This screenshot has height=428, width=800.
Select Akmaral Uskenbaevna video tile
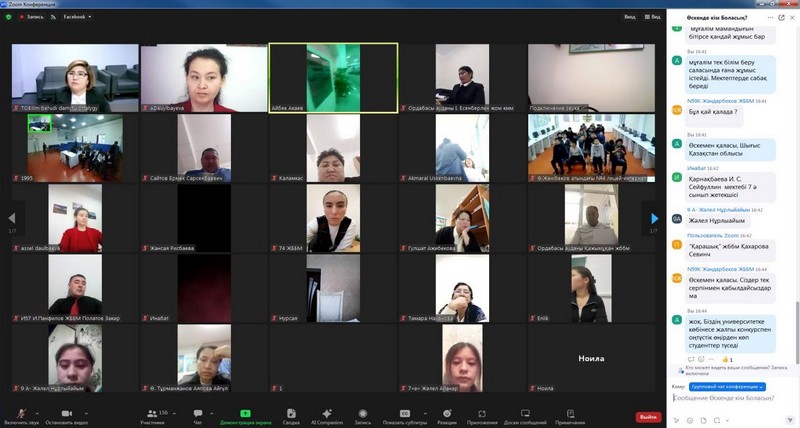click(462, 148)
